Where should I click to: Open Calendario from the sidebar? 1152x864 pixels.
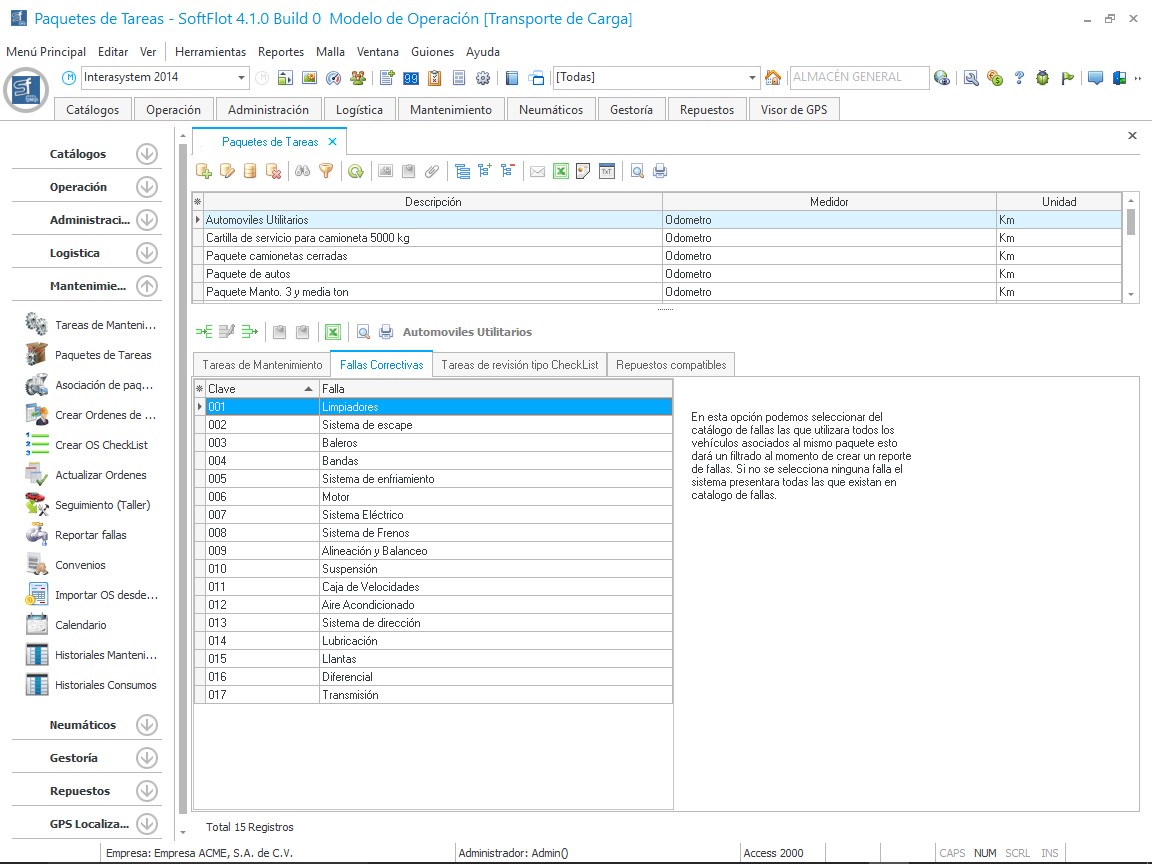coord(81,625)
